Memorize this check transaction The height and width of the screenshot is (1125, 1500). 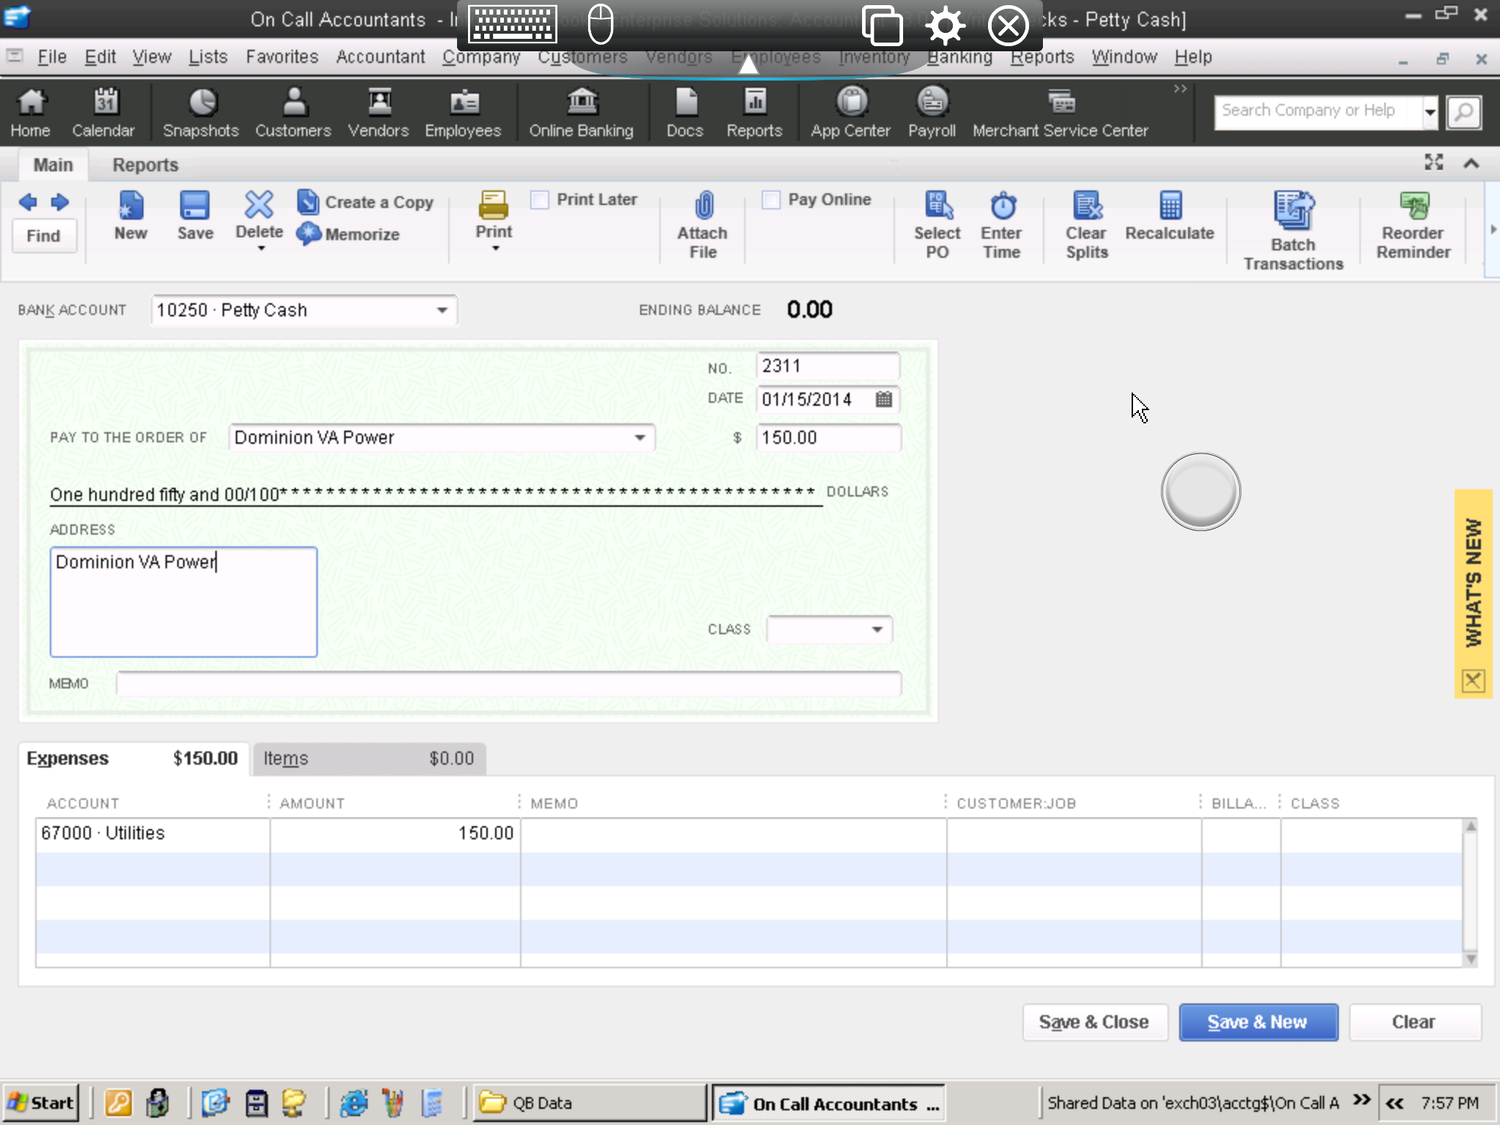click(x=348, y=234)
